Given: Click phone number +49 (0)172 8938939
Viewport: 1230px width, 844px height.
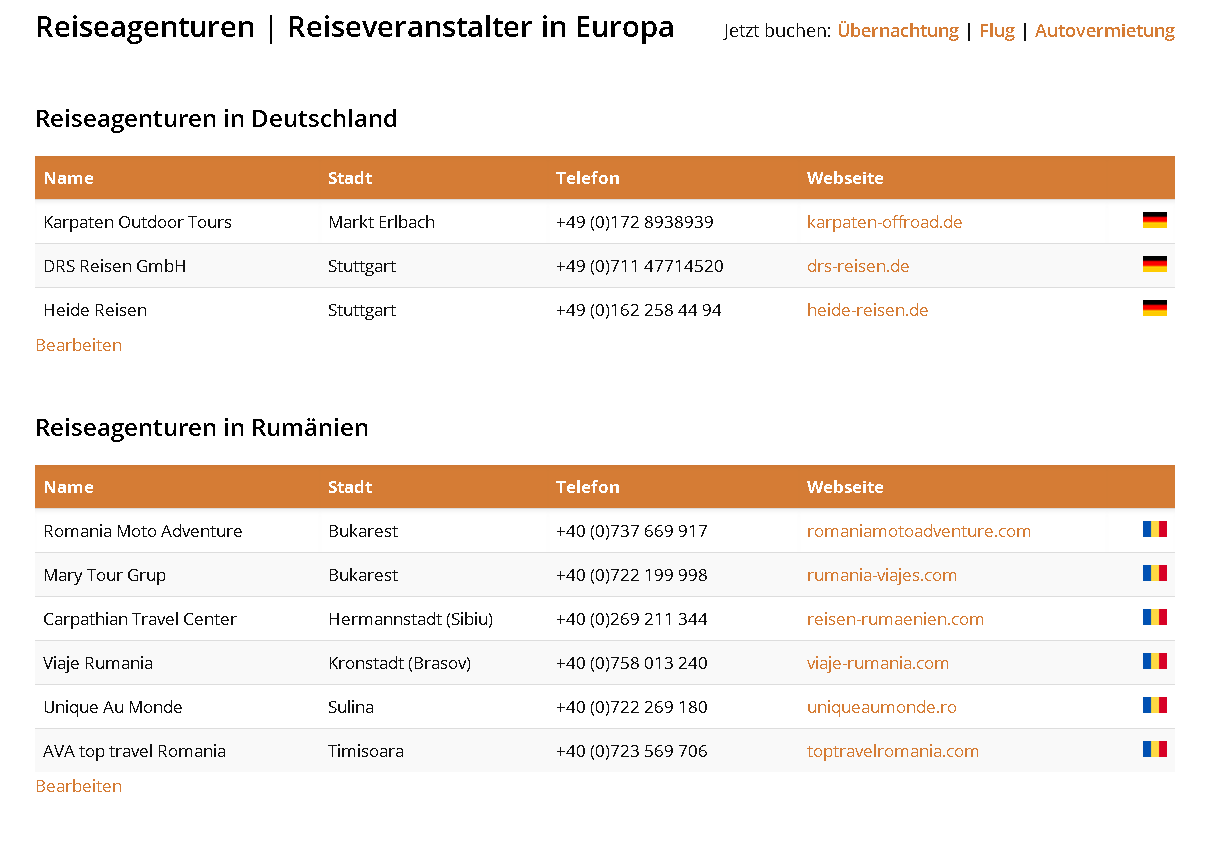Looking at the screenshot, I should pos(635,222).
